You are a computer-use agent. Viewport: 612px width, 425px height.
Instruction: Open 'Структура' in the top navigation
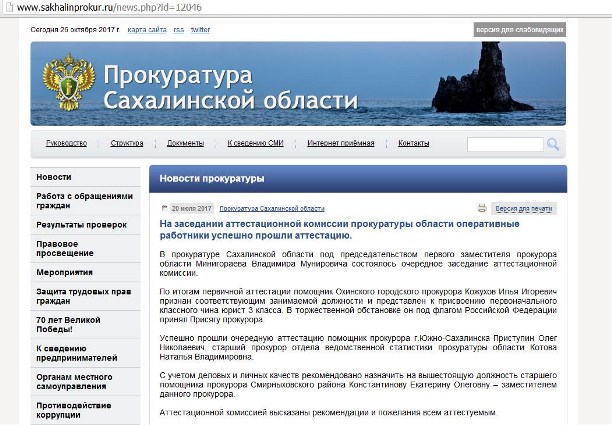tap(127, 143)
